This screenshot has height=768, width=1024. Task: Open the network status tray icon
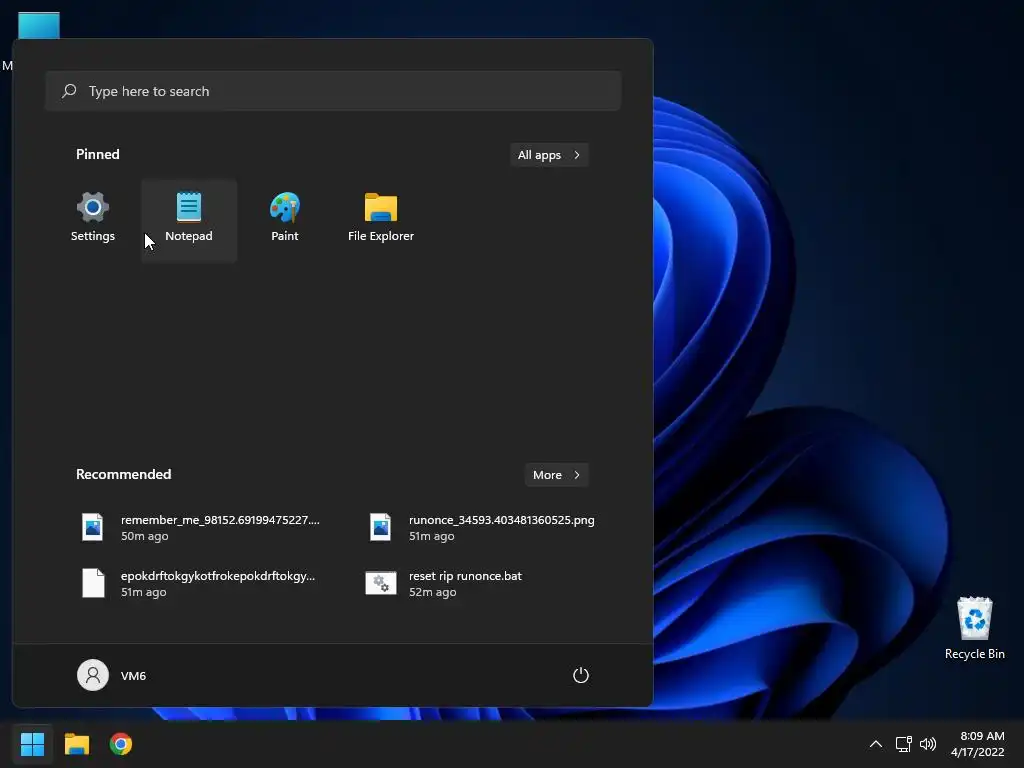(903, 744)
